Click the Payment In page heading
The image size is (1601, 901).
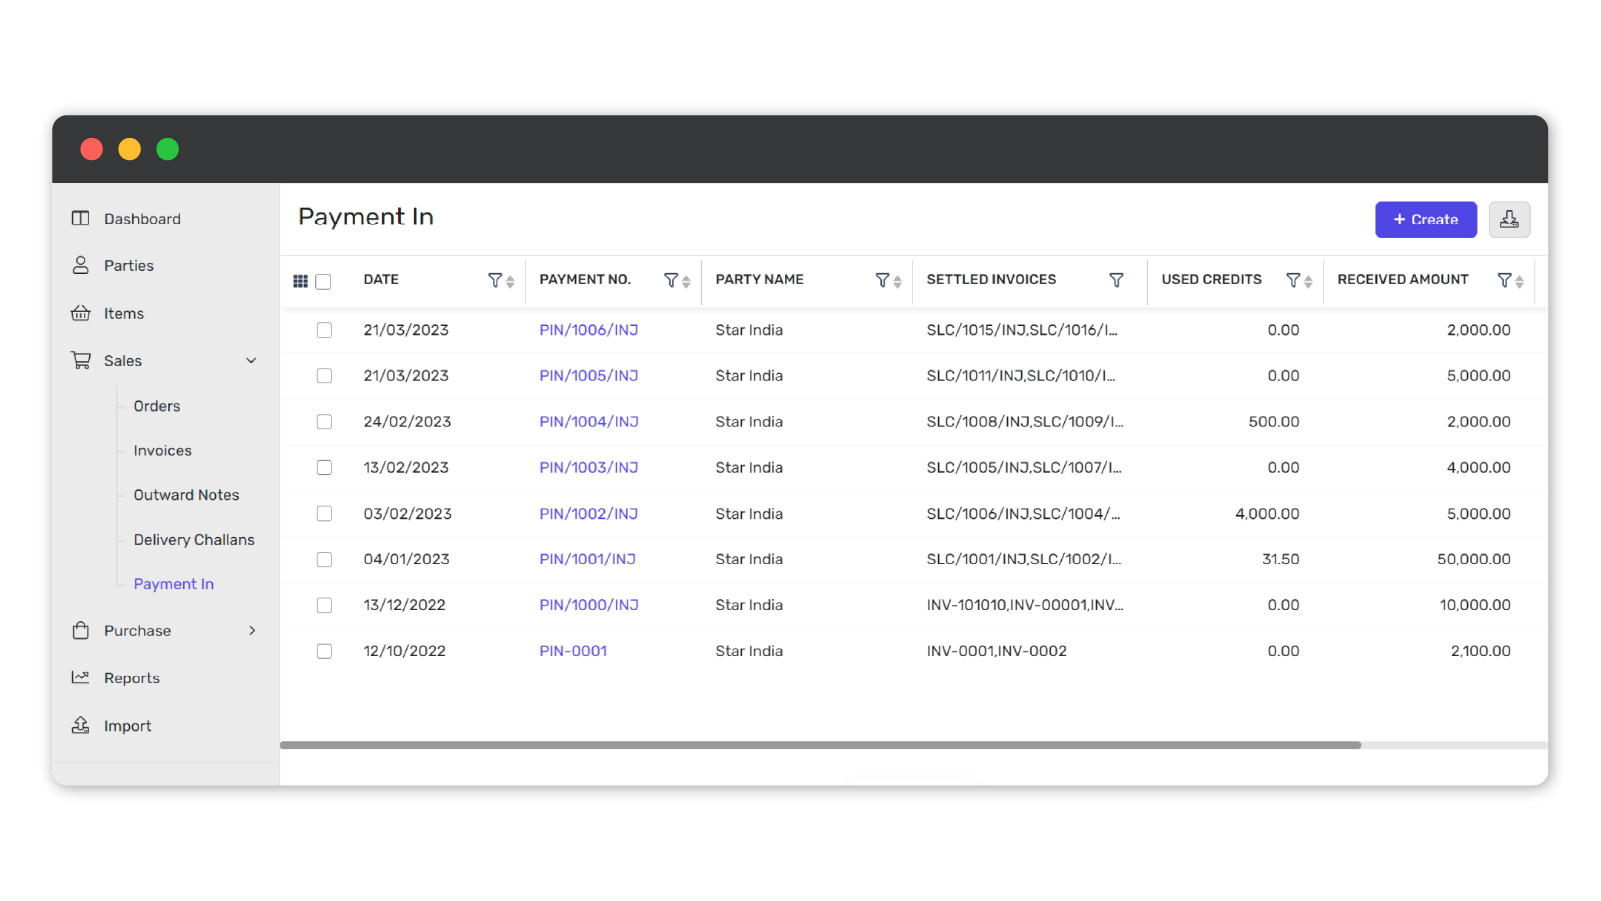(x=366, y=217)
